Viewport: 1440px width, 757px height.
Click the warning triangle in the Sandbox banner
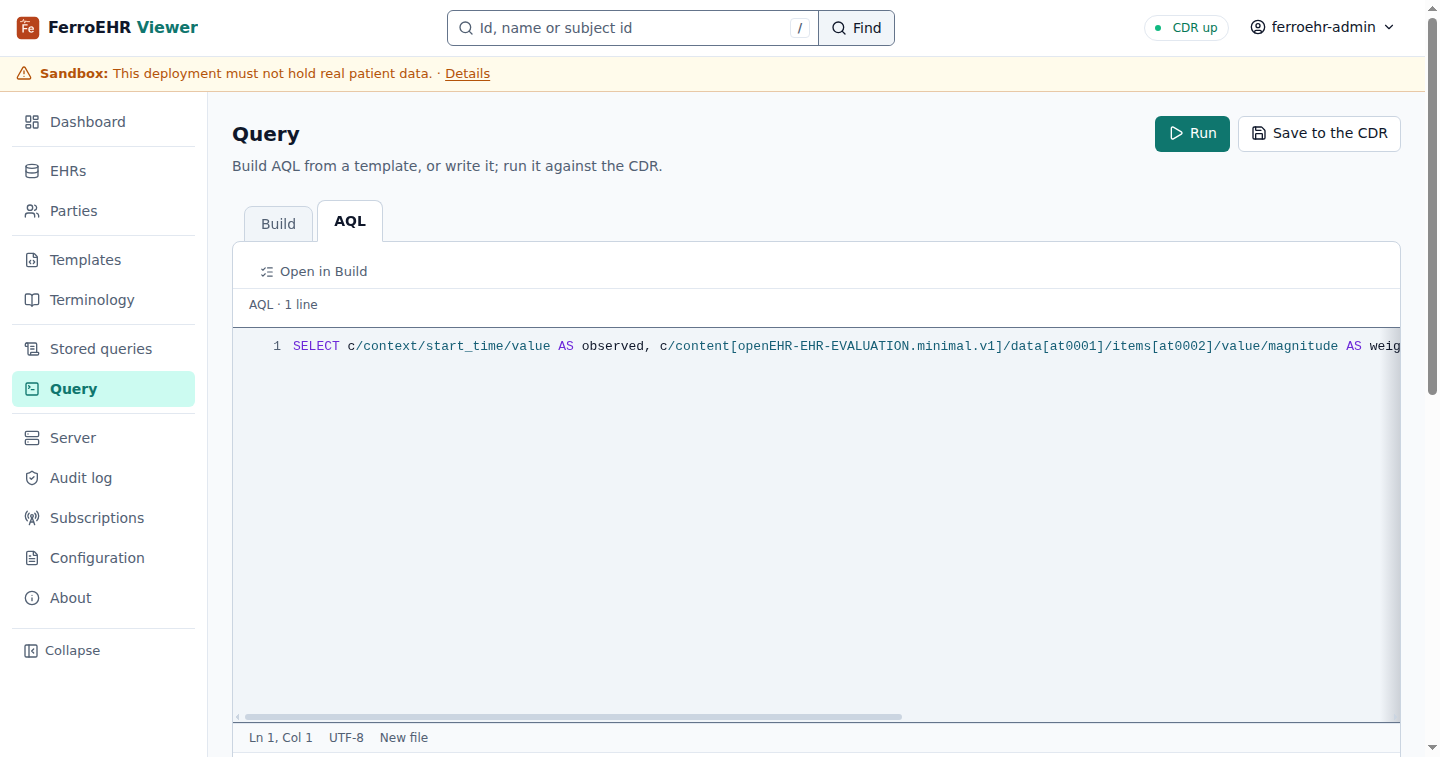pos(24,74)
